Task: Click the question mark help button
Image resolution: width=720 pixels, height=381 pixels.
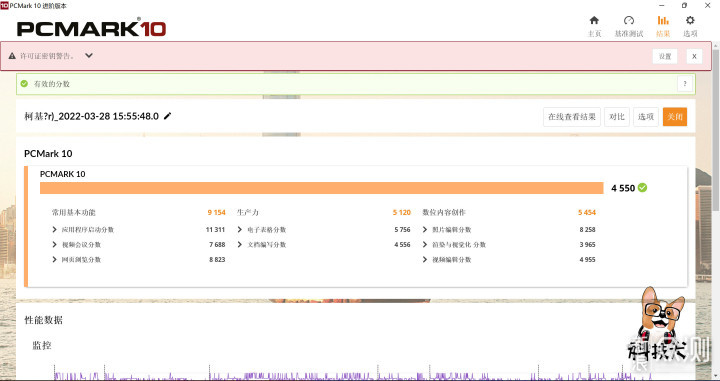Action: click(685, 84)
